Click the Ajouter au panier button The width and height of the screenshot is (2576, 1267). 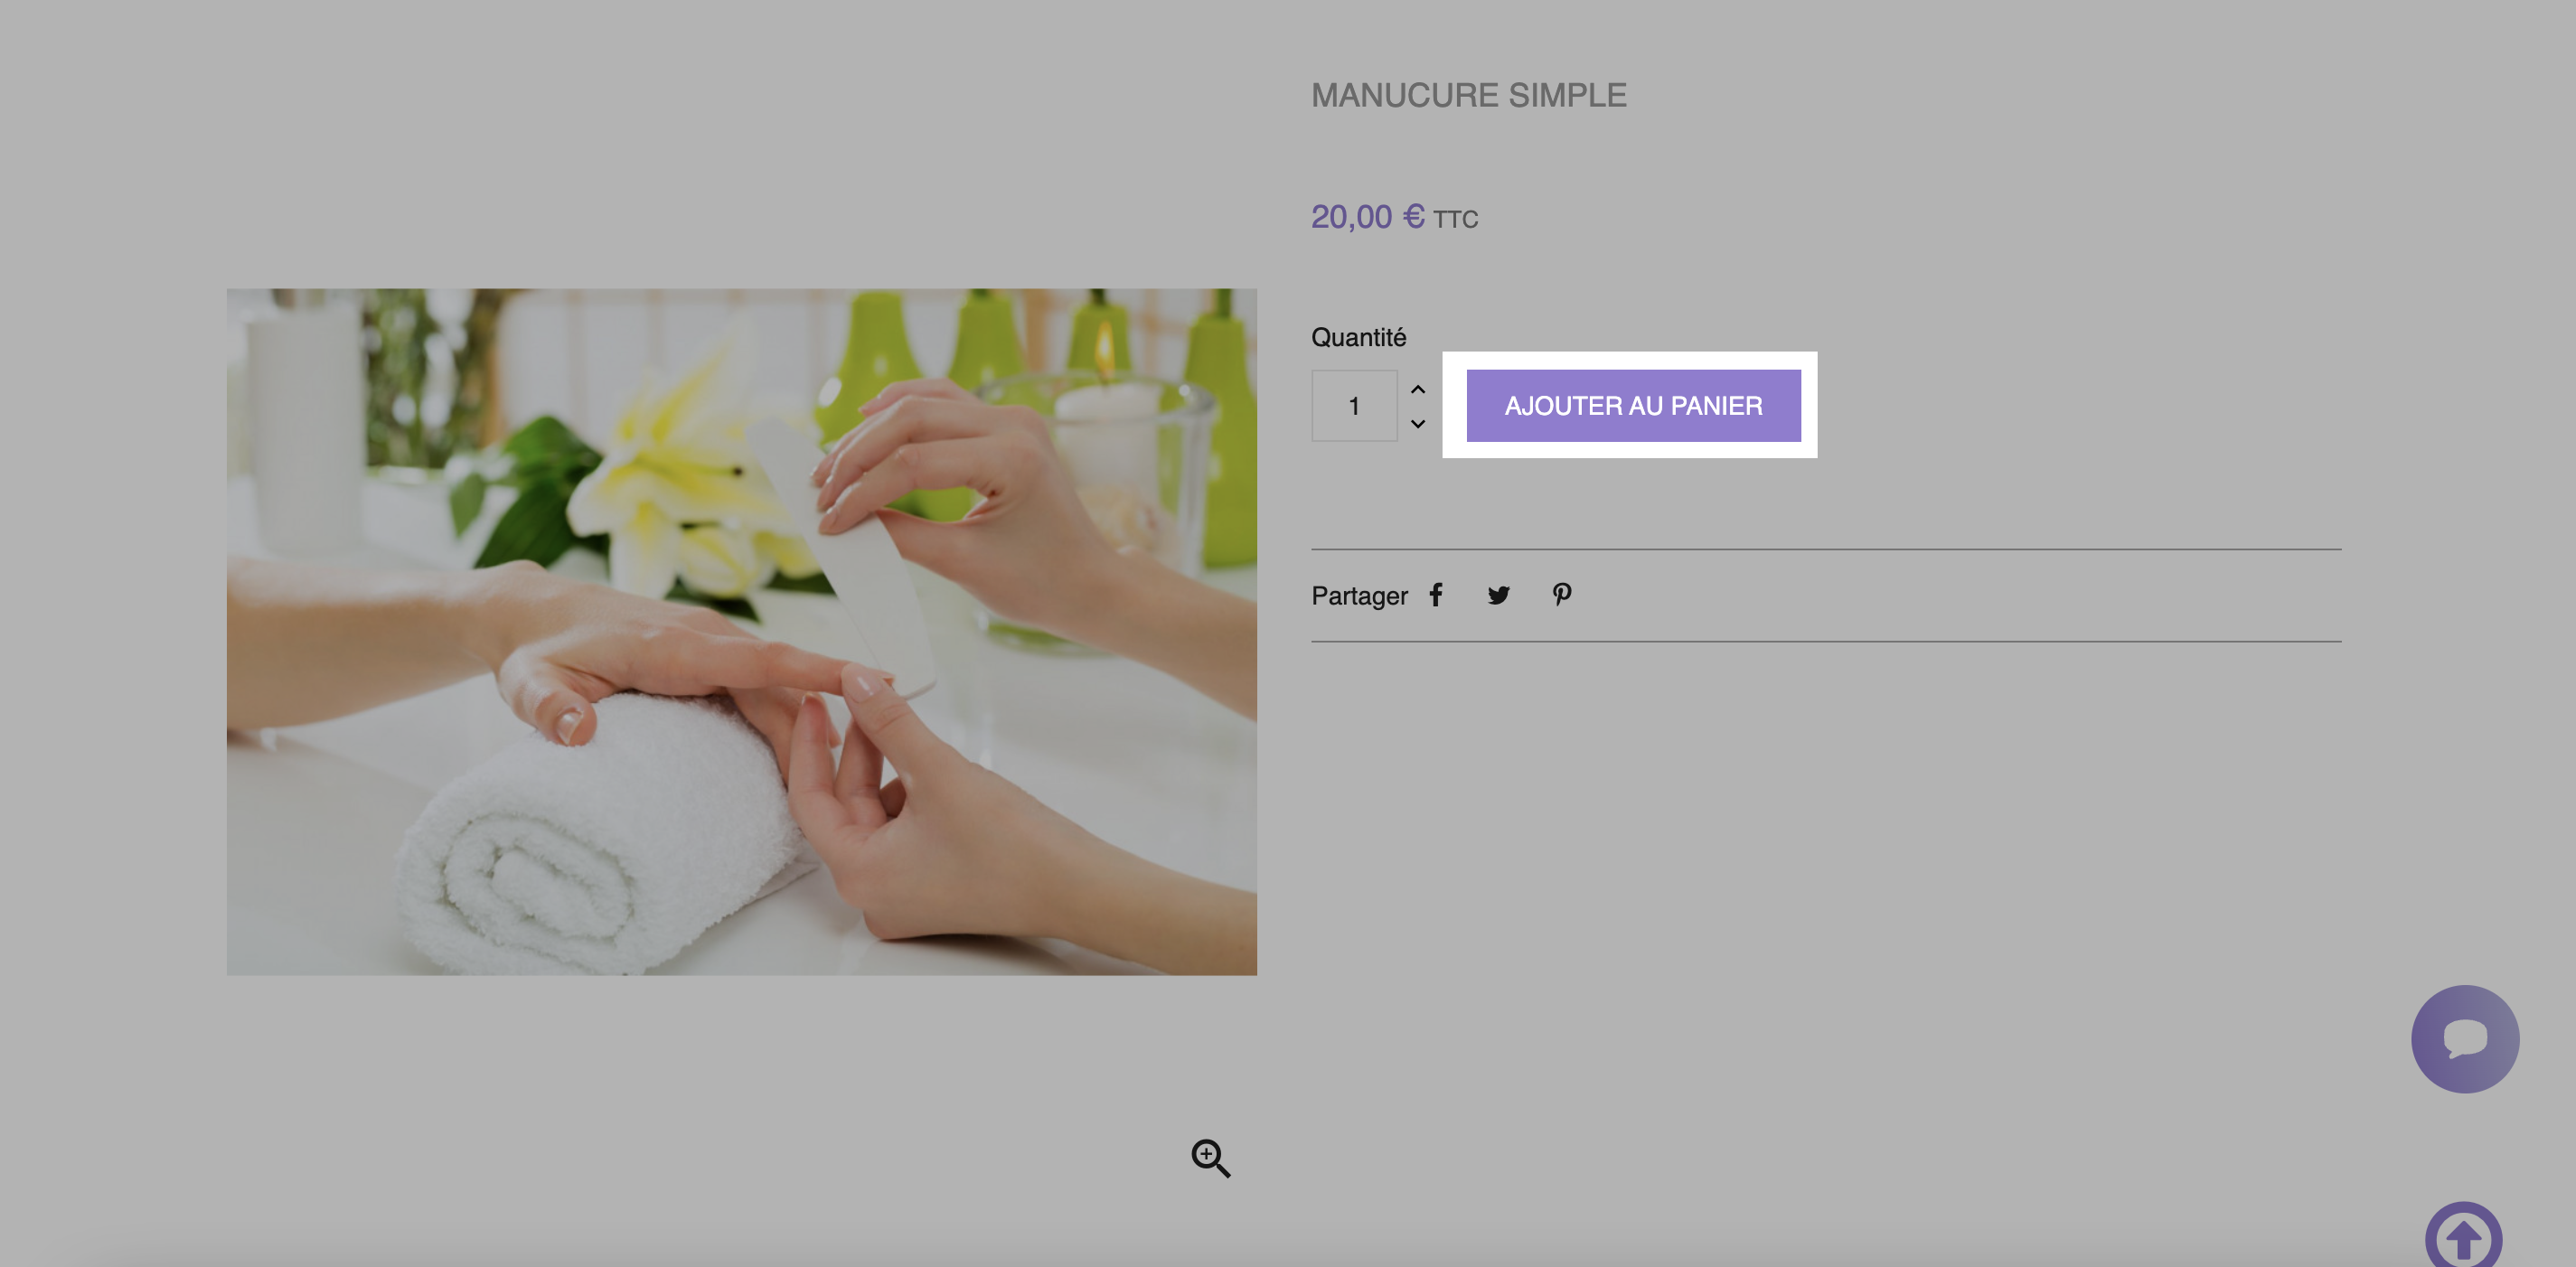coord(1633,405)
